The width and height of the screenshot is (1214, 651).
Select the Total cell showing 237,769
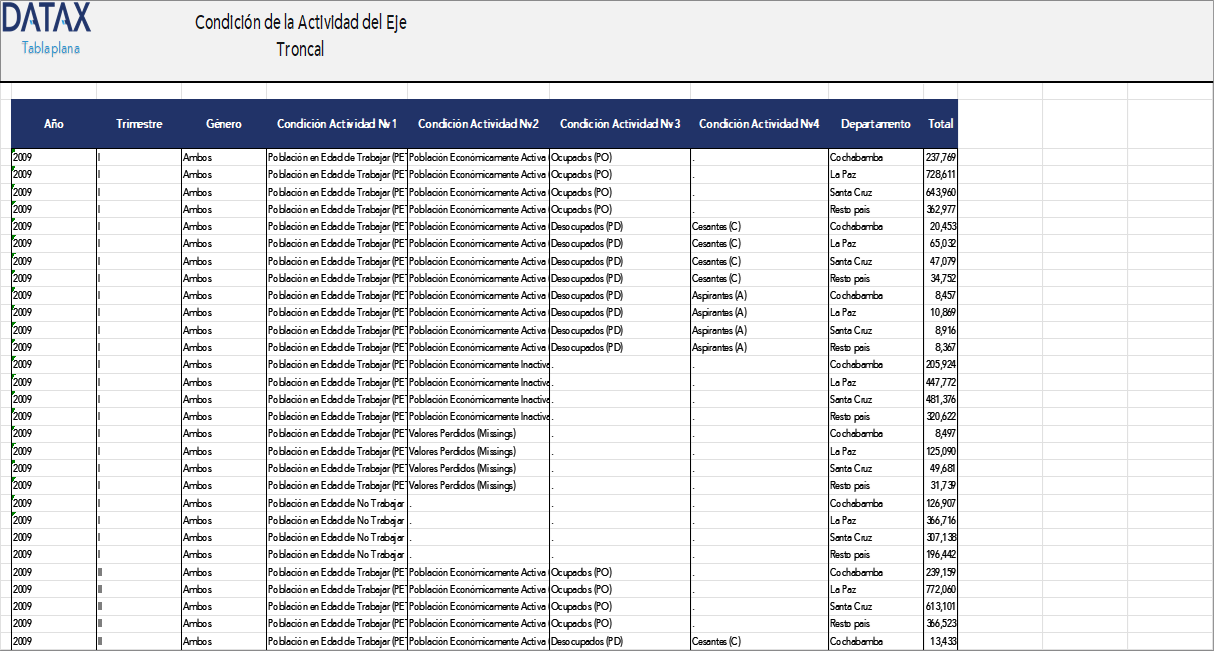[x=941, y=157]
